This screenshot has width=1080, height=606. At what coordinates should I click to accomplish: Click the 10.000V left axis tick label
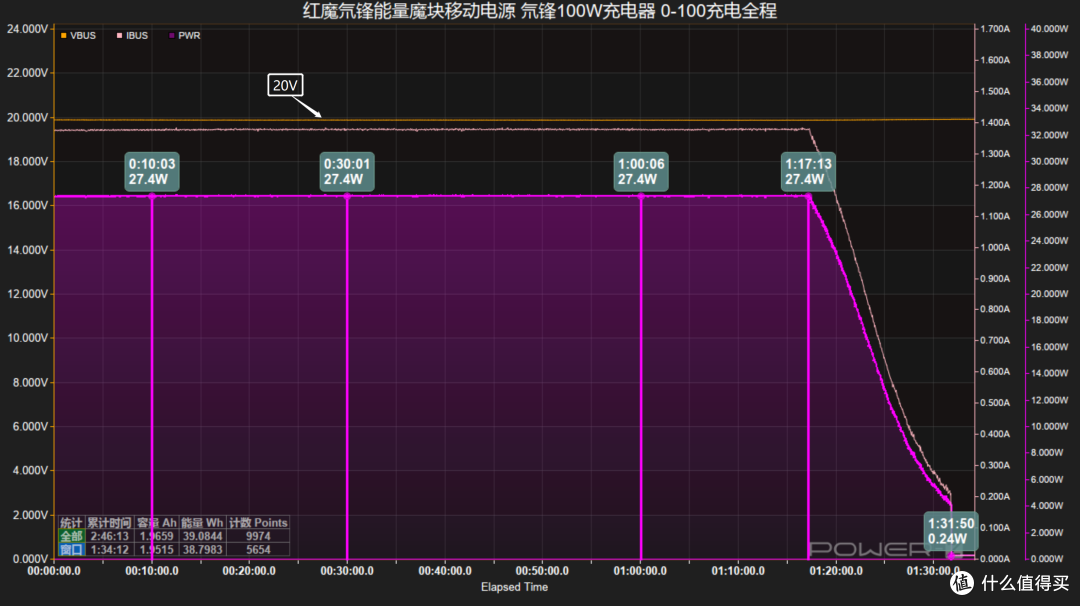pyautogui.click(x=28, y=338)
